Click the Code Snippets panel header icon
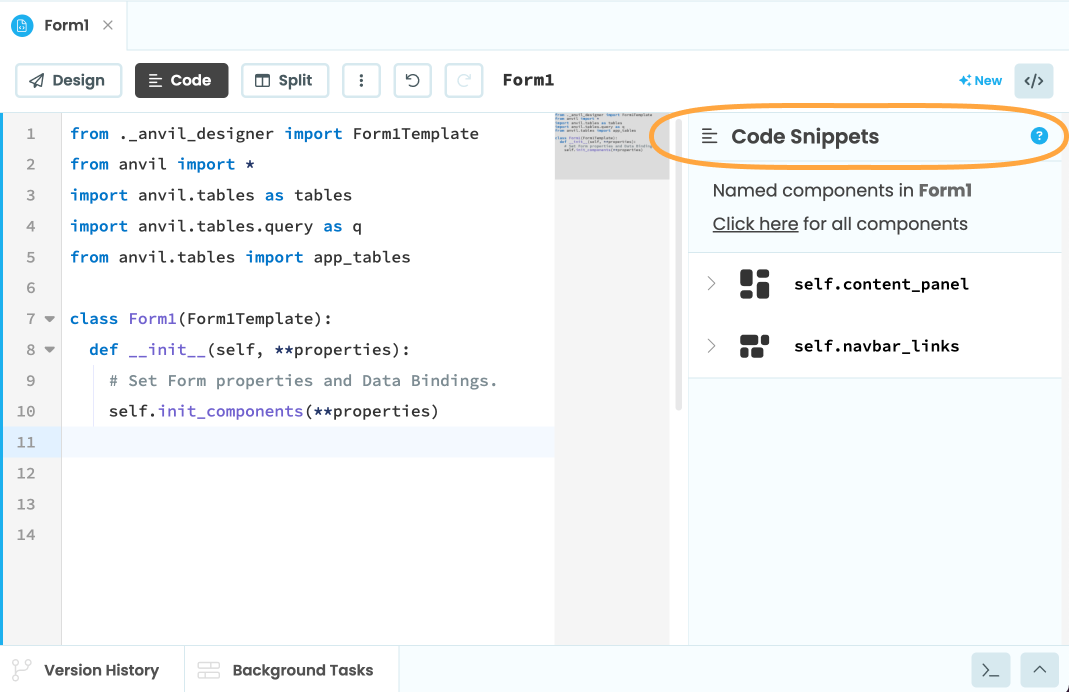Viewport: 1069px width, 692px height. [711, 137]
